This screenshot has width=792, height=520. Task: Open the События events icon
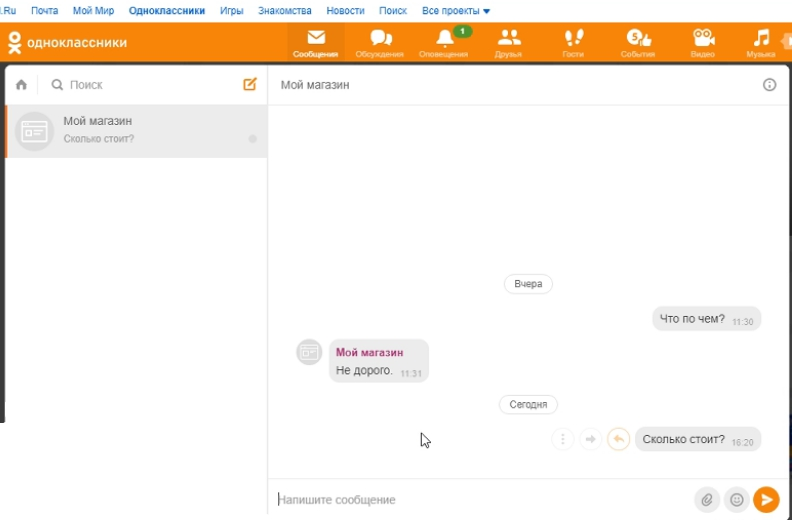pos(638,38)
